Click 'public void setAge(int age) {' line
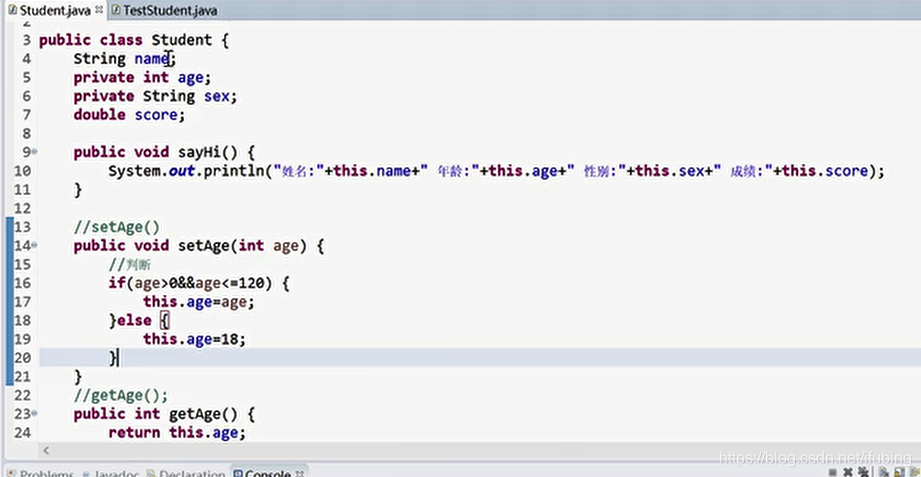Viewport: 921px width, 477px height. point(199,246)
